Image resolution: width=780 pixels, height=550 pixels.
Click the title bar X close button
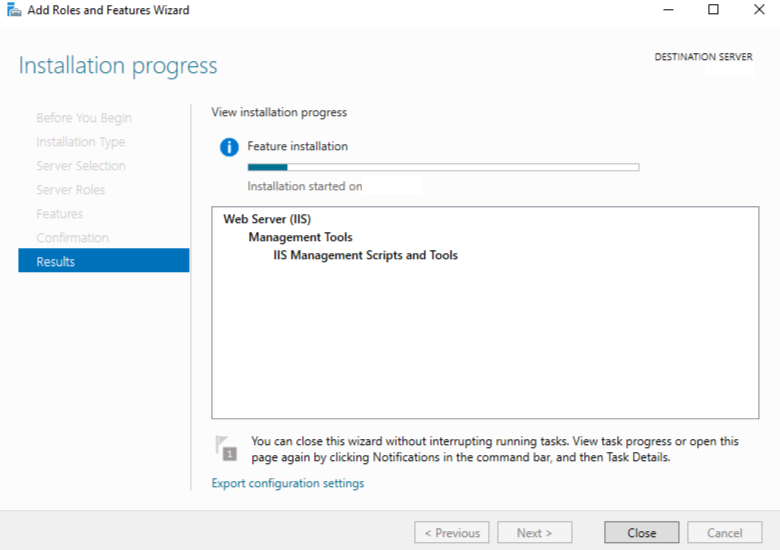pyautogui.click(x=759, y=9)
